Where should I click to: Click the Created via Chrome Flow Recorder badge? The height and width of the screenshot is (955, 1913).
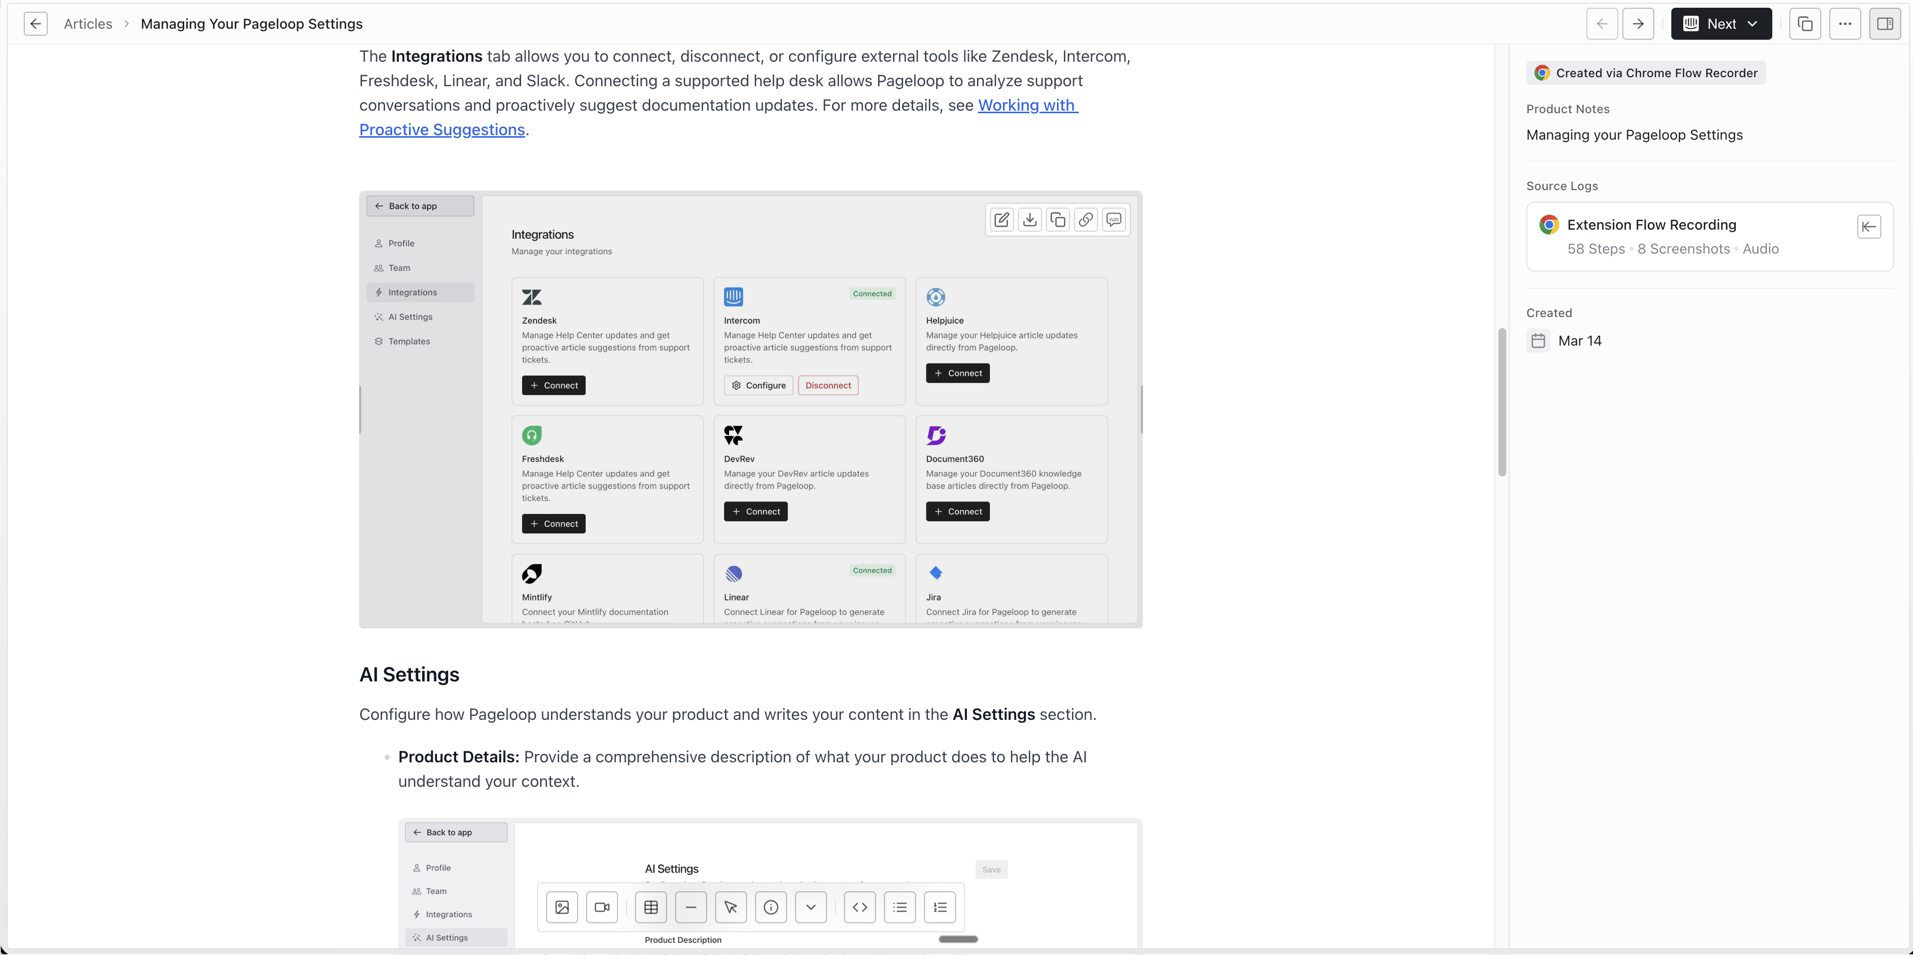click(x=1646, y=73)
